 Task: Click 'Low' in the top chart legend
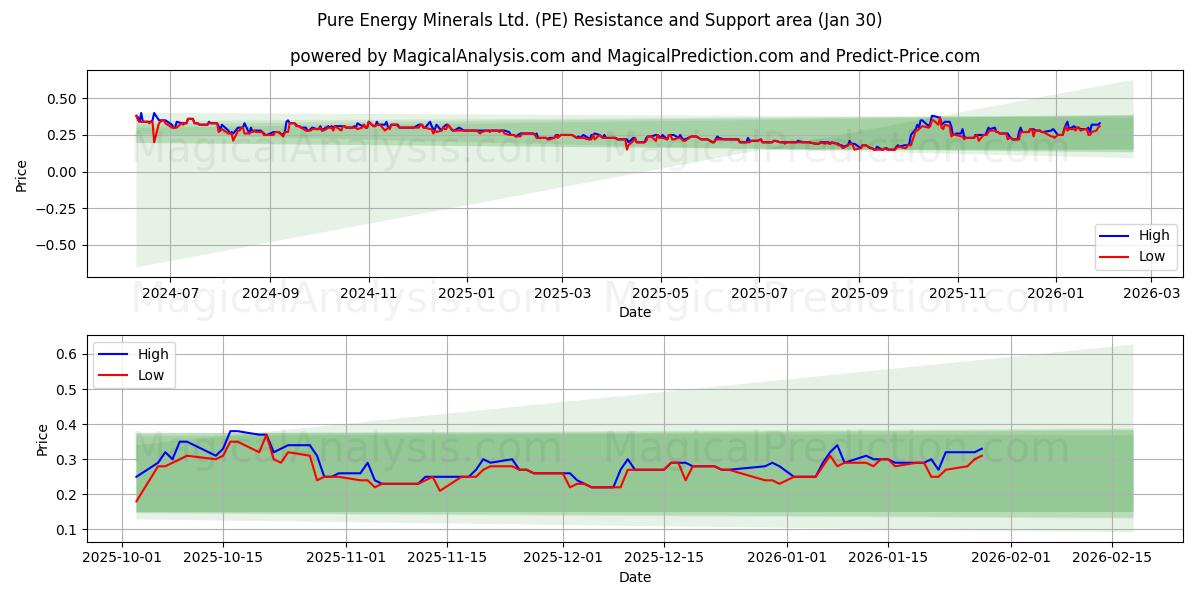(1150, 256)
